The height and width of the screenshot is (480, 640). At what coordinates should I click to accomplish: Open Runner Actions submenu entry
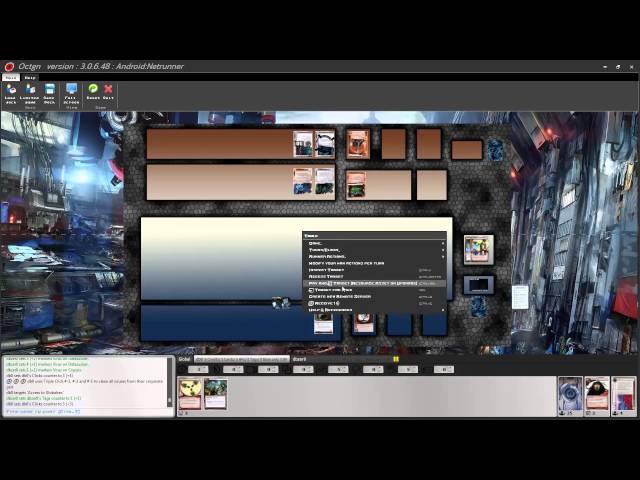[x=374, y=257]
